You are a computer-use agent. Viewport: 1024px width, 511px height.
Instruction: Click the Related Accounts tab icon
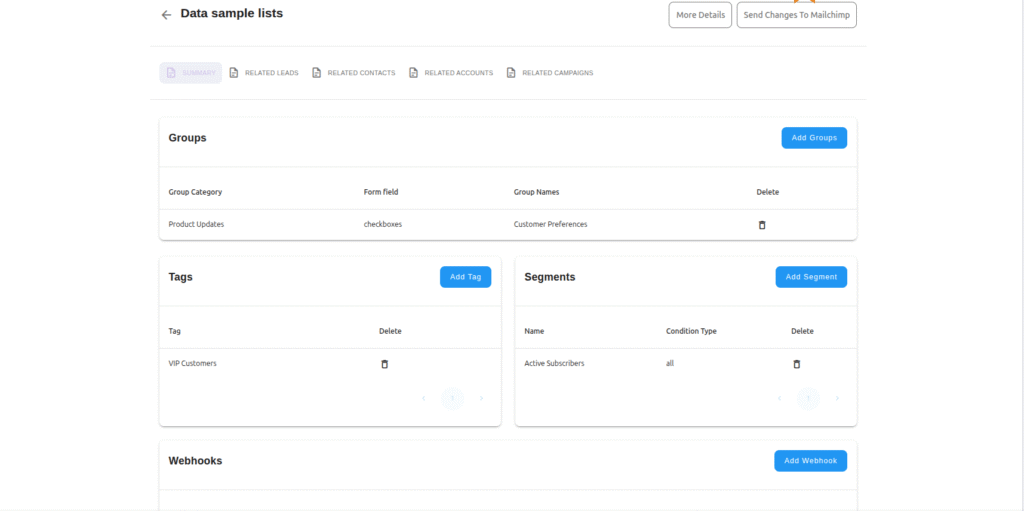click(x=413, y=73)
